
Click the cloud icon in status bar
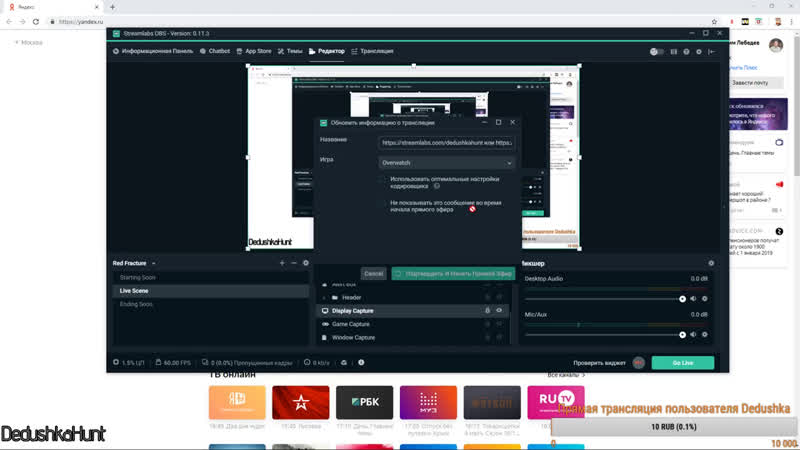click(344, 363)
